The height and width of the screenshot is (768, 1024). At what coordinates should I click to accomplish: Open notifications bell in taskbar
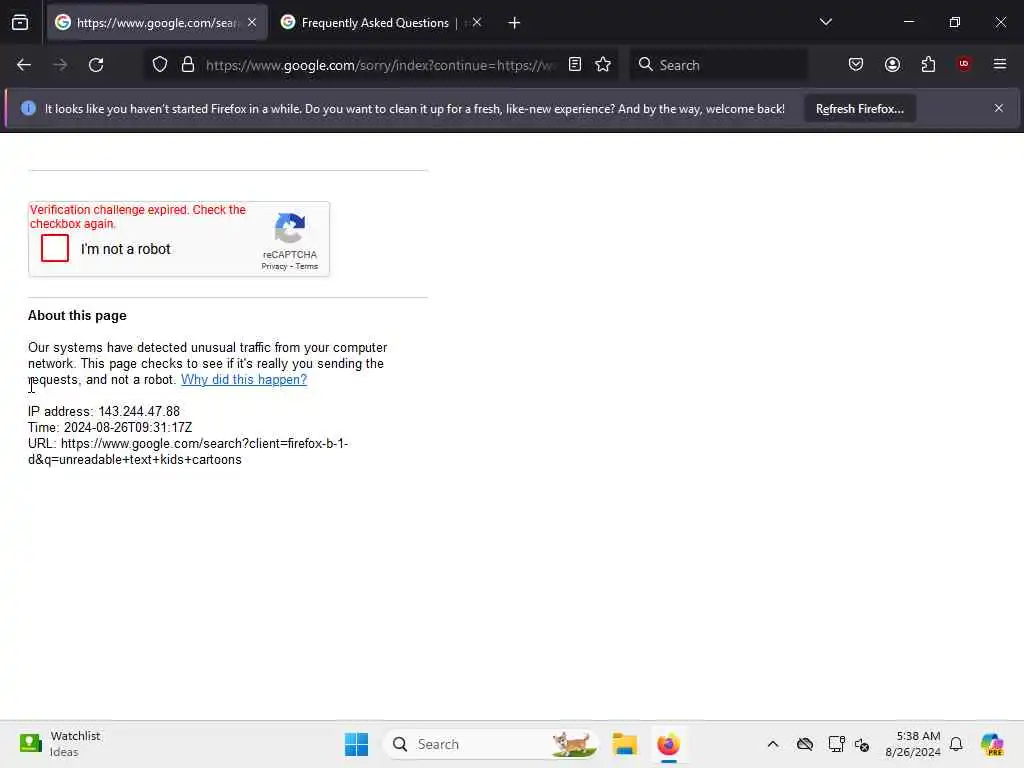956,744
